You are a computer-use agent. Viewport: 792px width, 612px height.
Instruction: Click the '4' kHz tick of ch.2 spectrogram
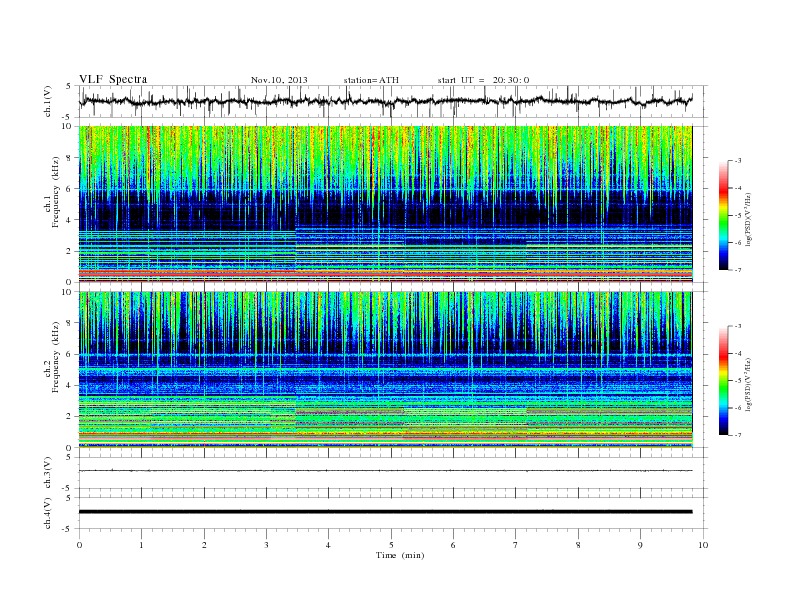[69, 386]
